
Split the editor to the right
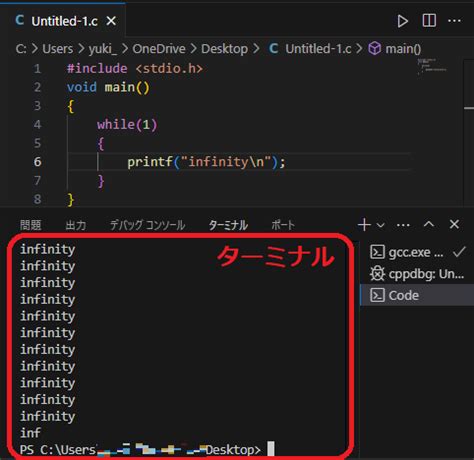[x=429, y=21]
